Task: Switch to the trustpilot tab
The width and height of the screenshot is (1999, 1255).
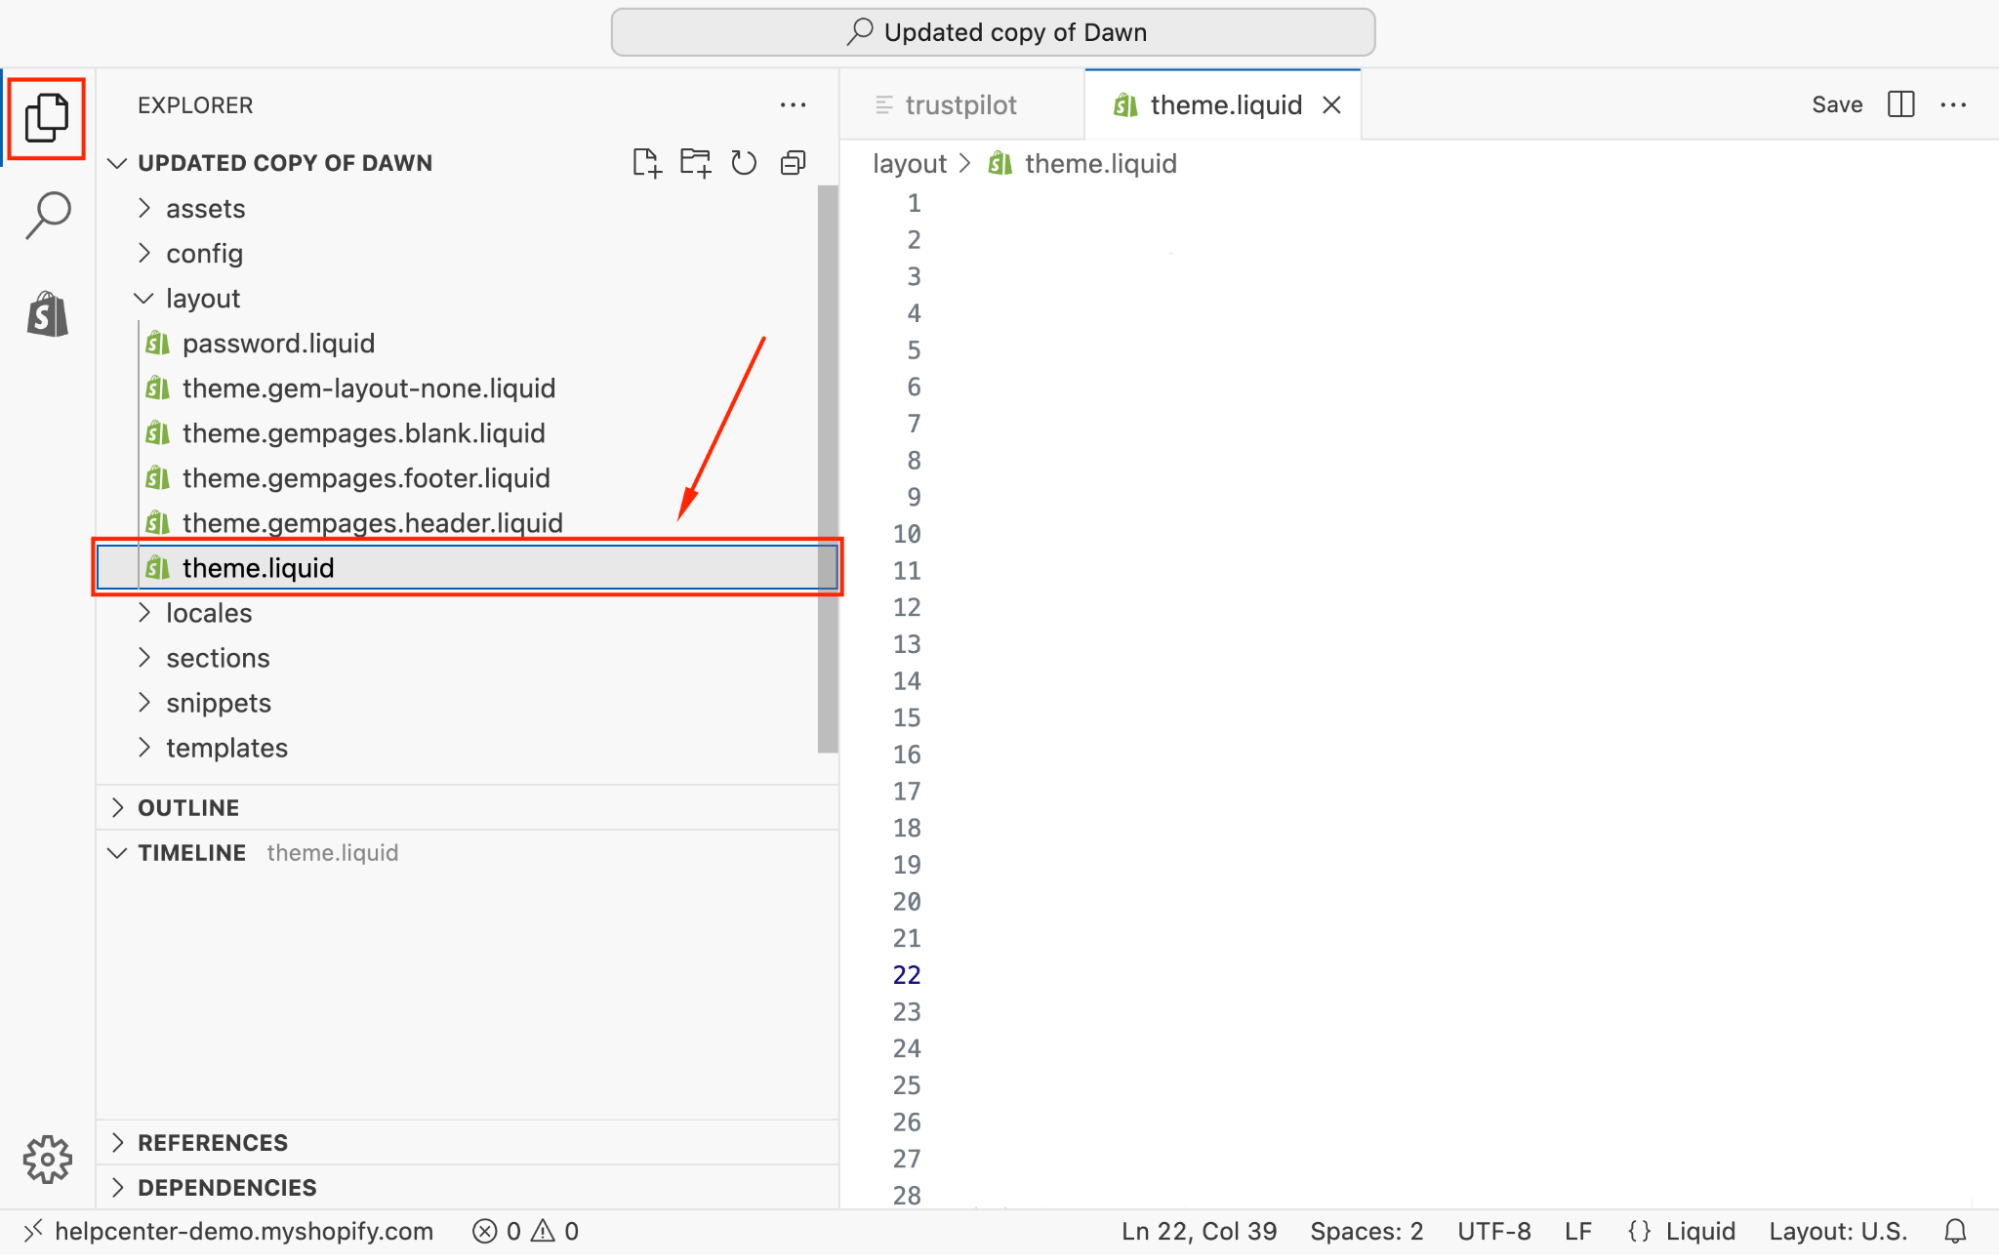Action: tap(959, 105)
